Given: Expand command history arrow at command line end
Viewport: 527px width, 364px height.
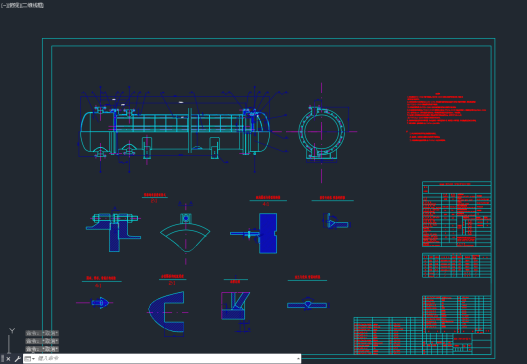Looking at the screenshot, I should 298,359.
